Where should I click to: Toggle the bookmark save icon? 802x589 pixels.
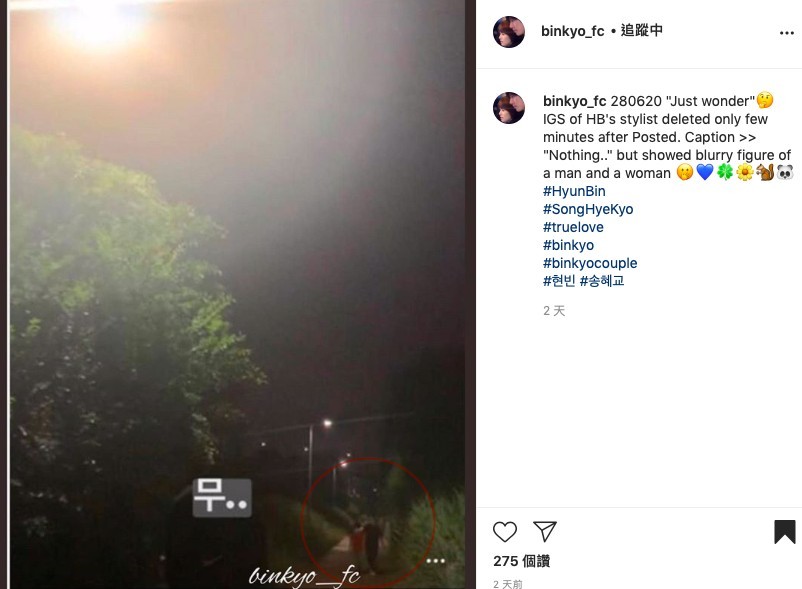point(785,532)
